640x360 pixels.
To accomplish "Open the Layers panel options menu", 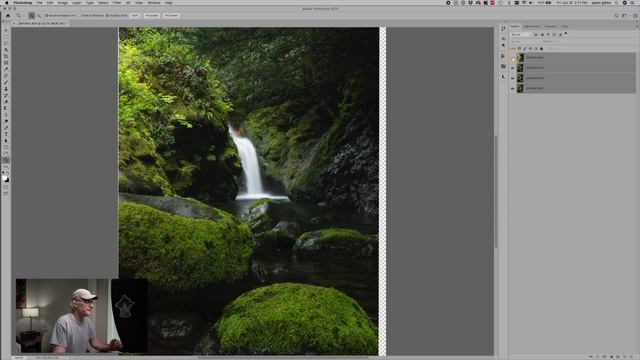I will (636, 26).
